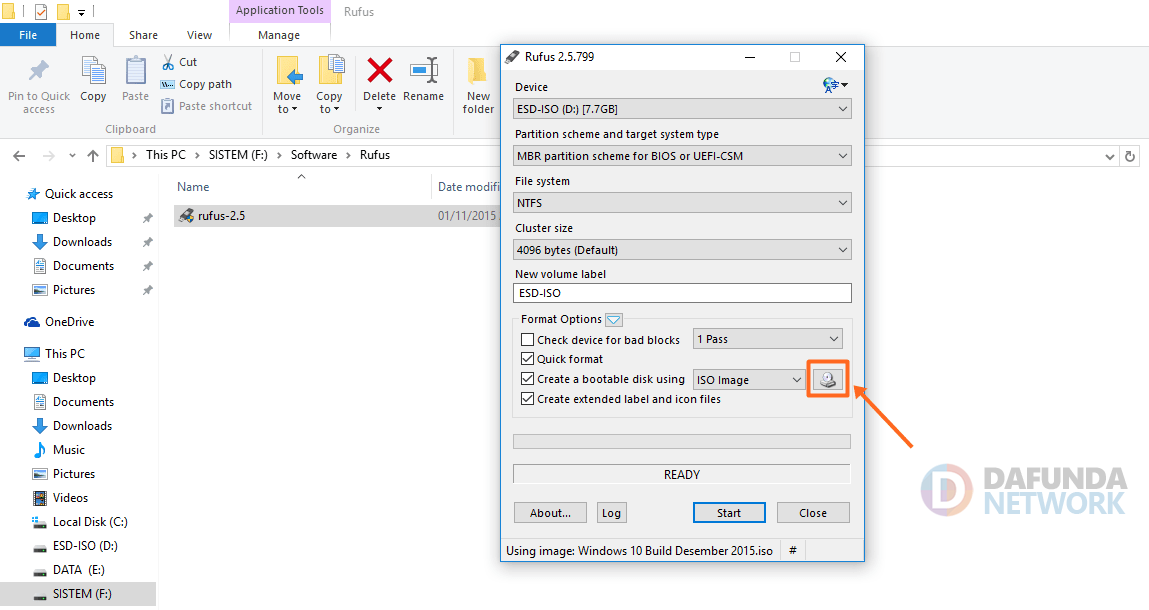
Task: Switch to the View ribbon tab
Action: click(x=199, y=35)
